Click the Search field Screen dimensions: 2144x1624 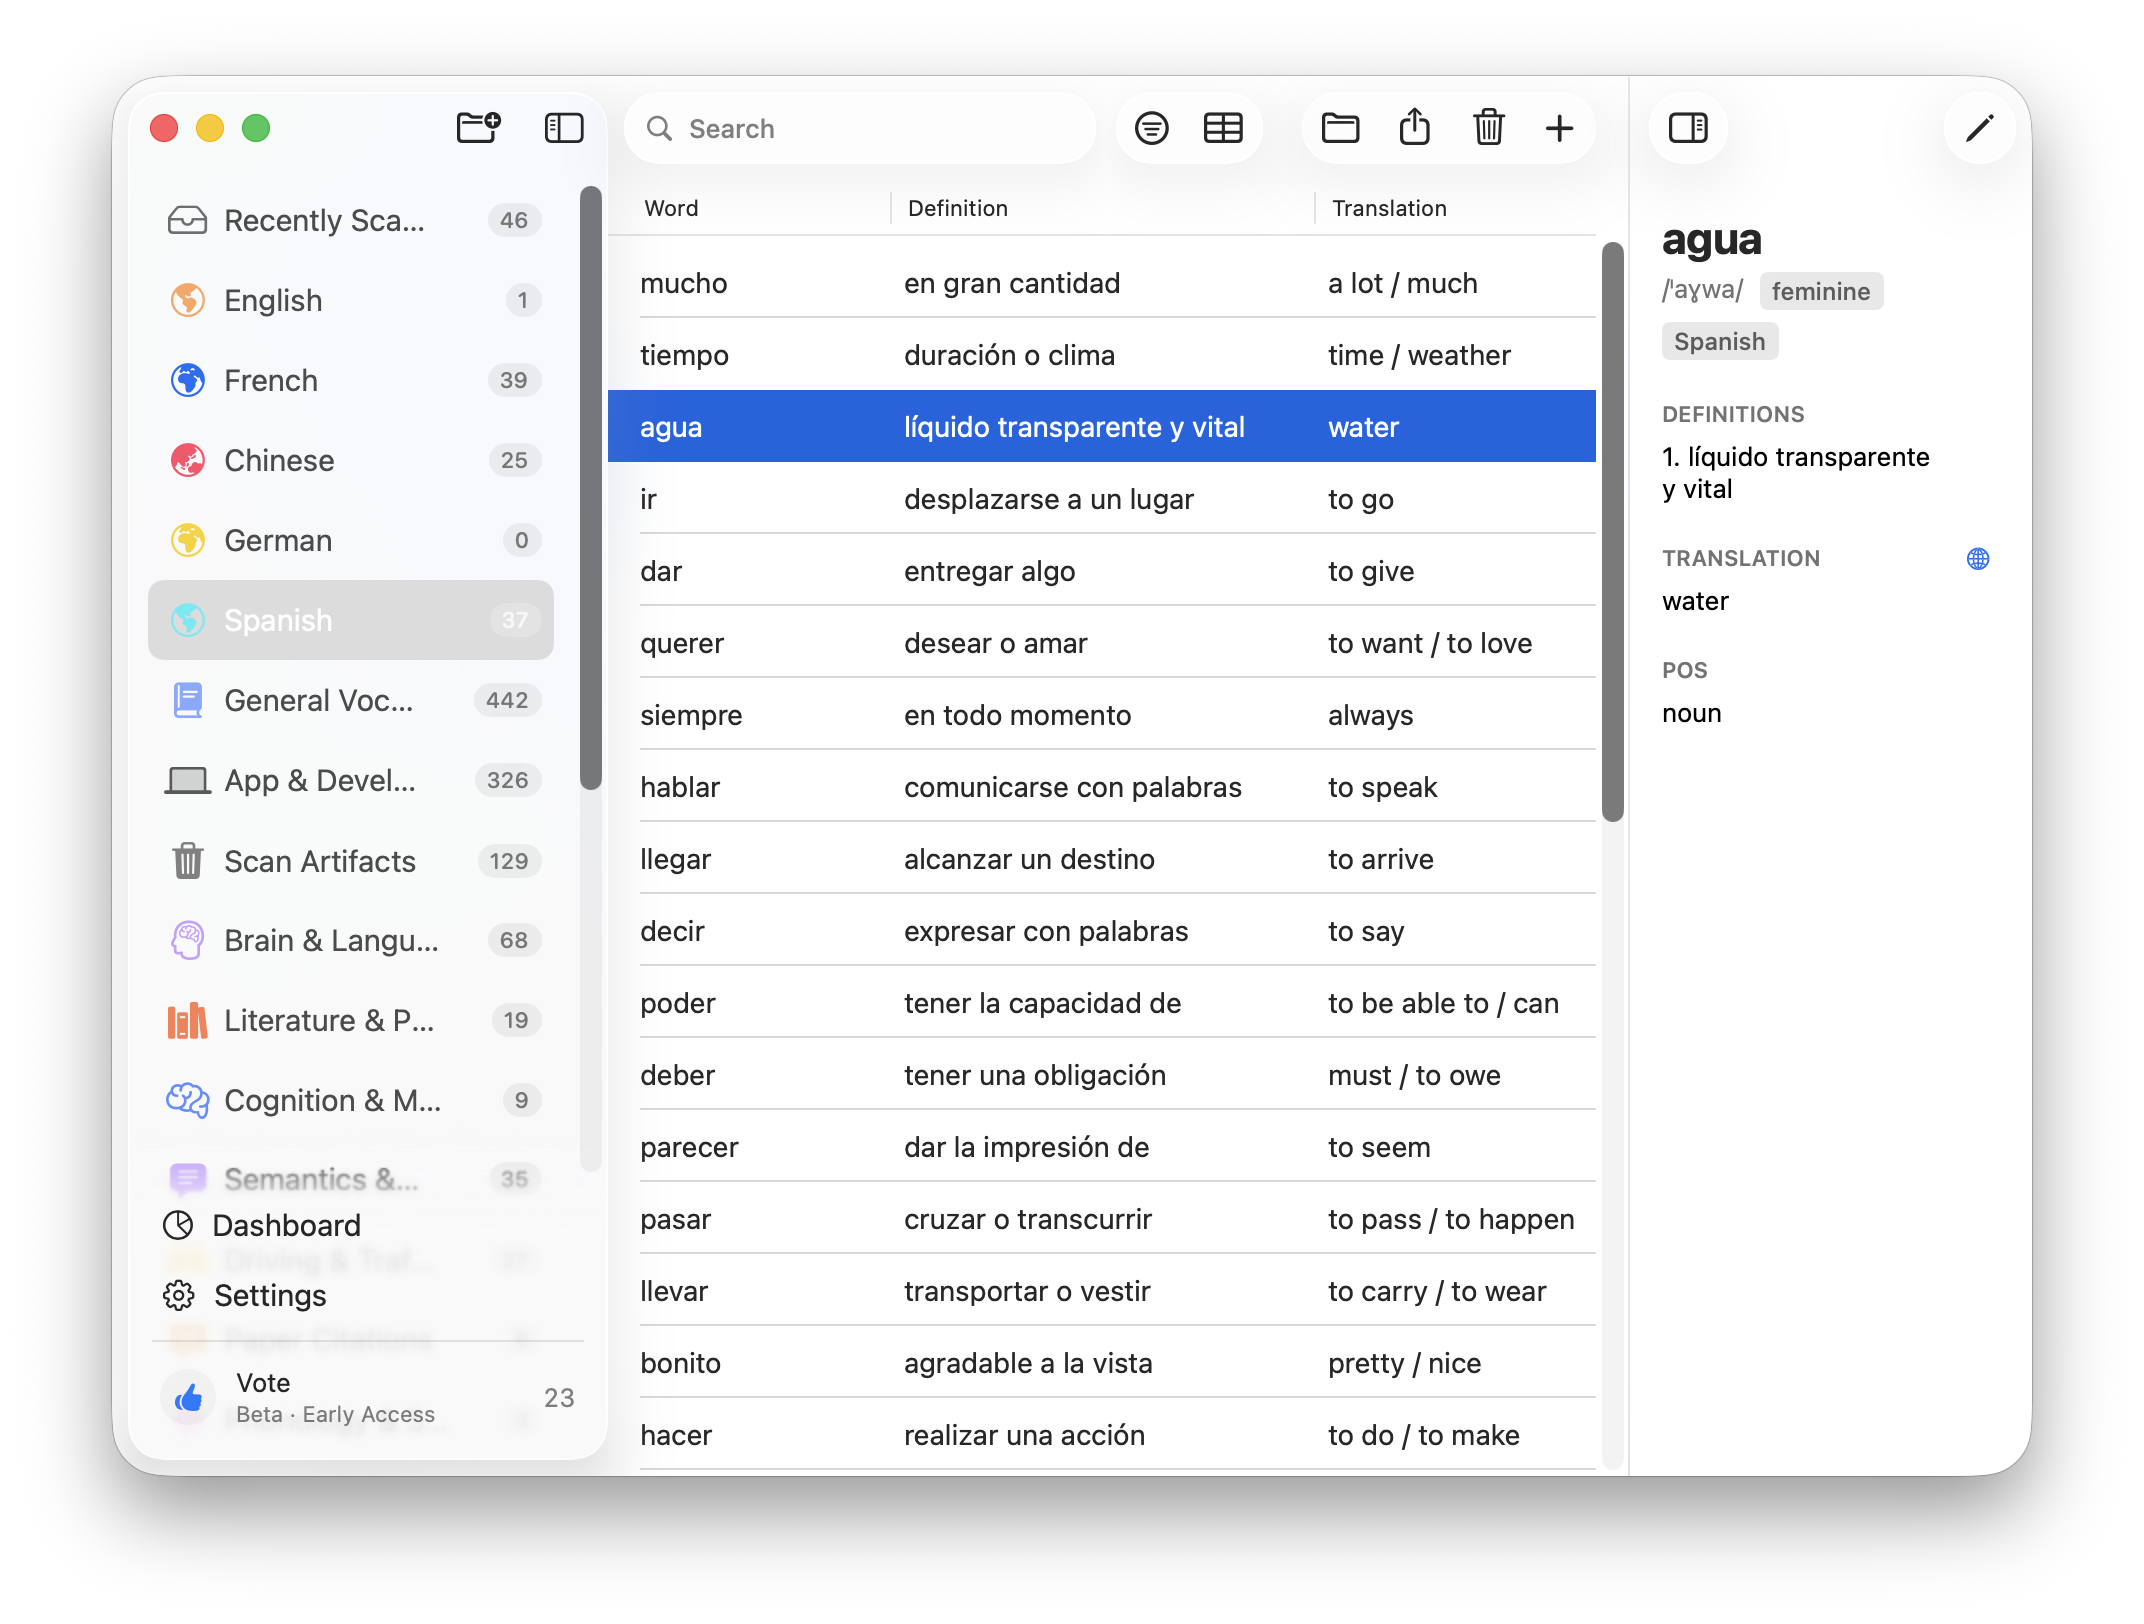860,128
